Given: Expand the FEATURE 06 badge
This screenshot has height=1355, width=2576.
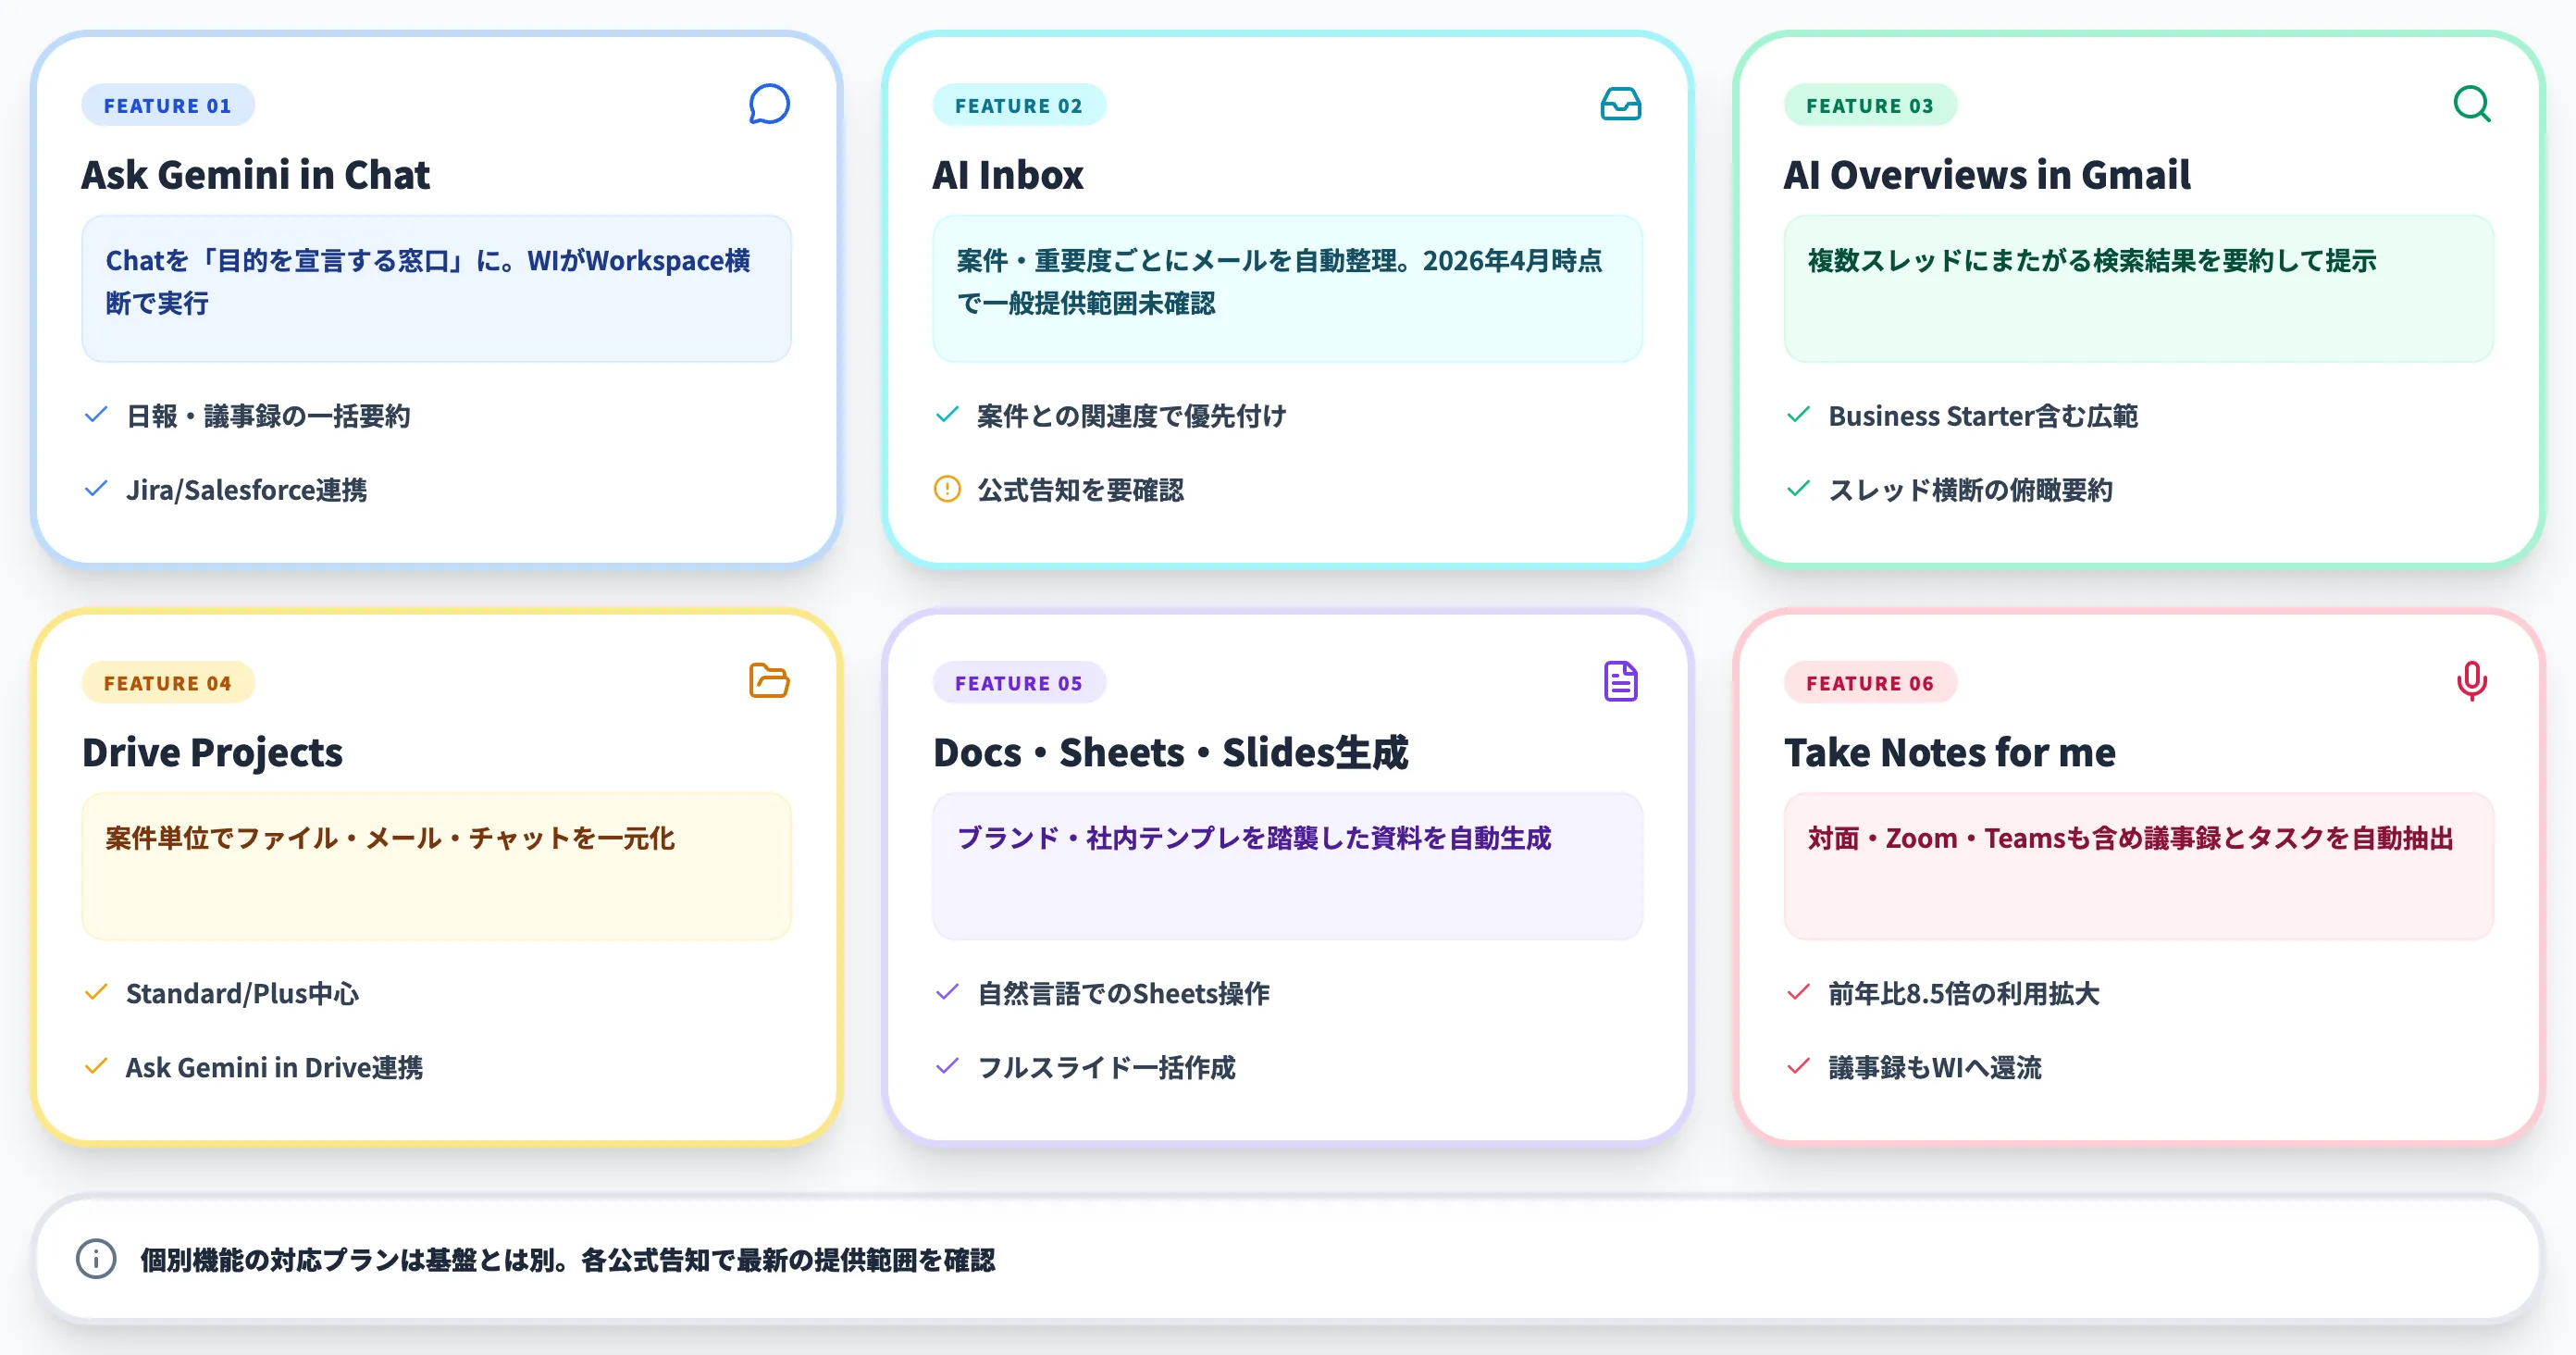Looking at the screenshot, I should 1871,682.
